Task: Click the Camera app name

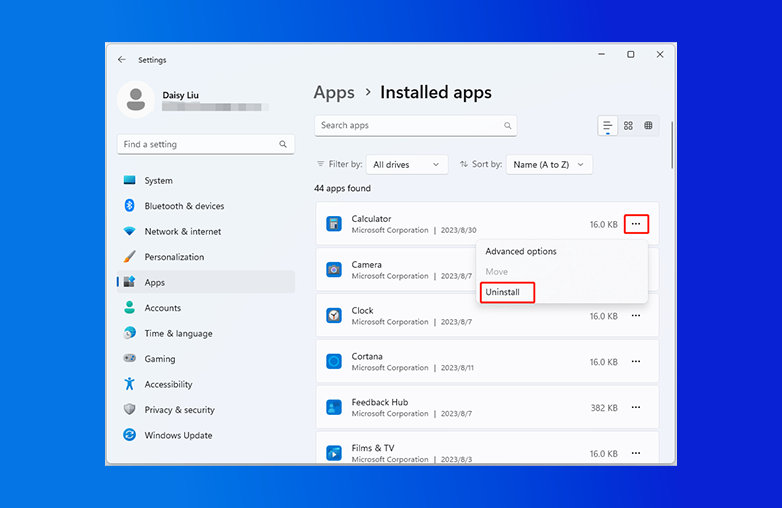Action: point(367,265)
